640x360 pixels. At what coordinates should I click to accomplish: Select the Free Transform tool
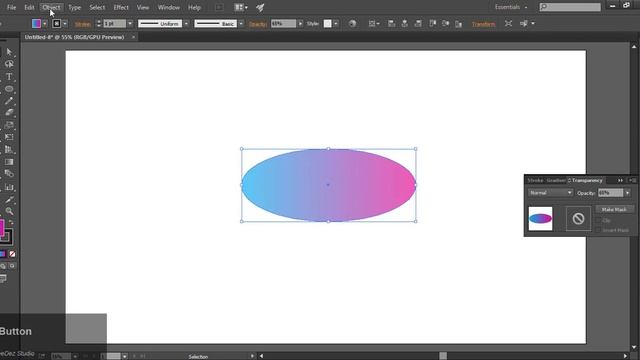9,137
